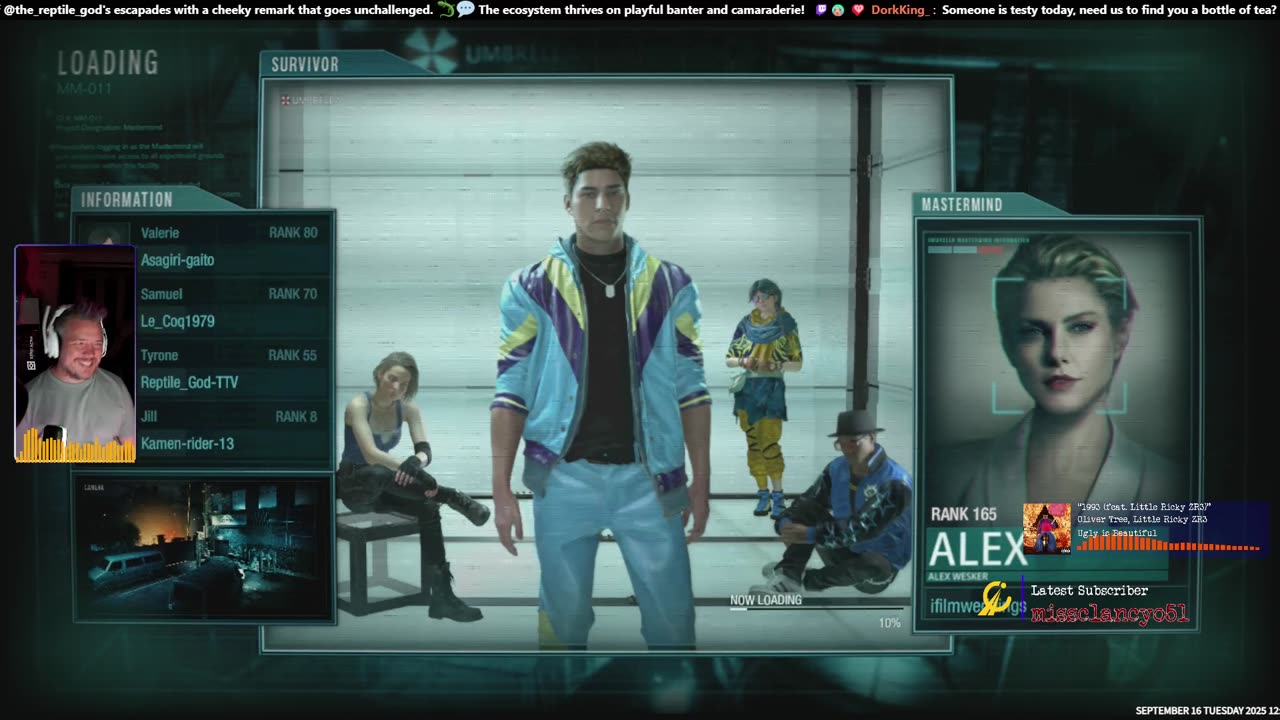The height and width of the screenshot is (720, 1280).
Task: Click the Oliver Tree album cover art
Action: [x=1047, y=527]
